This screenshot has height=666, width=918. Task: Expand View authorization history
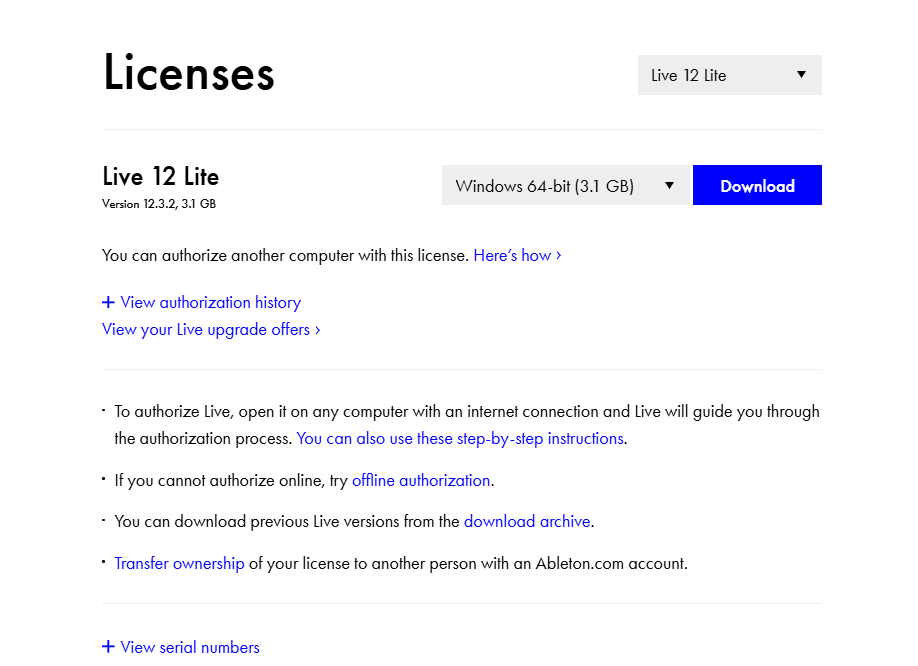click(x=210, y=303)
